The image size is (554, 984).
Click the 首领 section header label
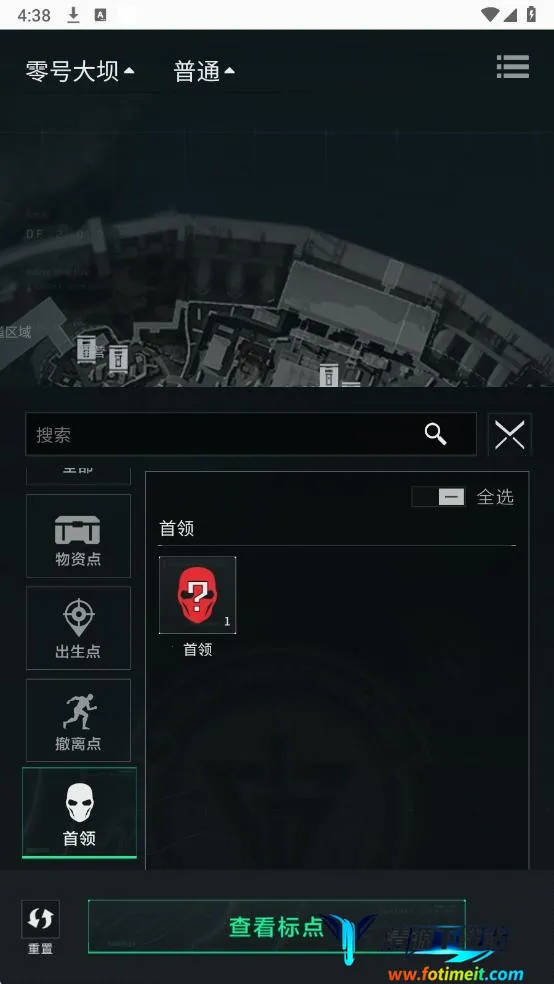pyautogui.click(x=176, y=528)
